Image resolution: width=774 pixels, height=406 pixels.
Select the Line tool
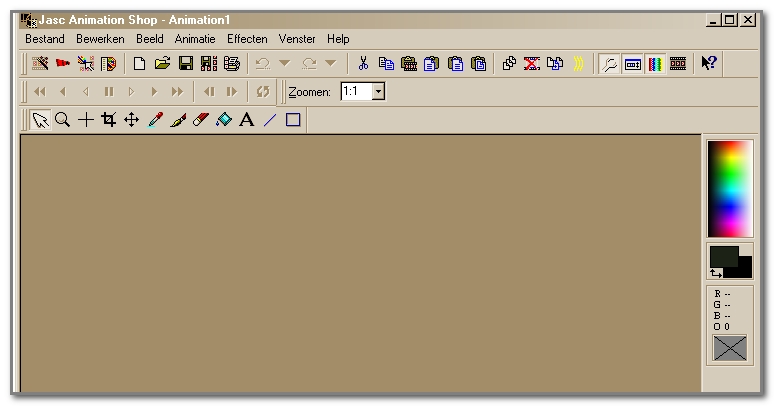(x=270, y=120)
